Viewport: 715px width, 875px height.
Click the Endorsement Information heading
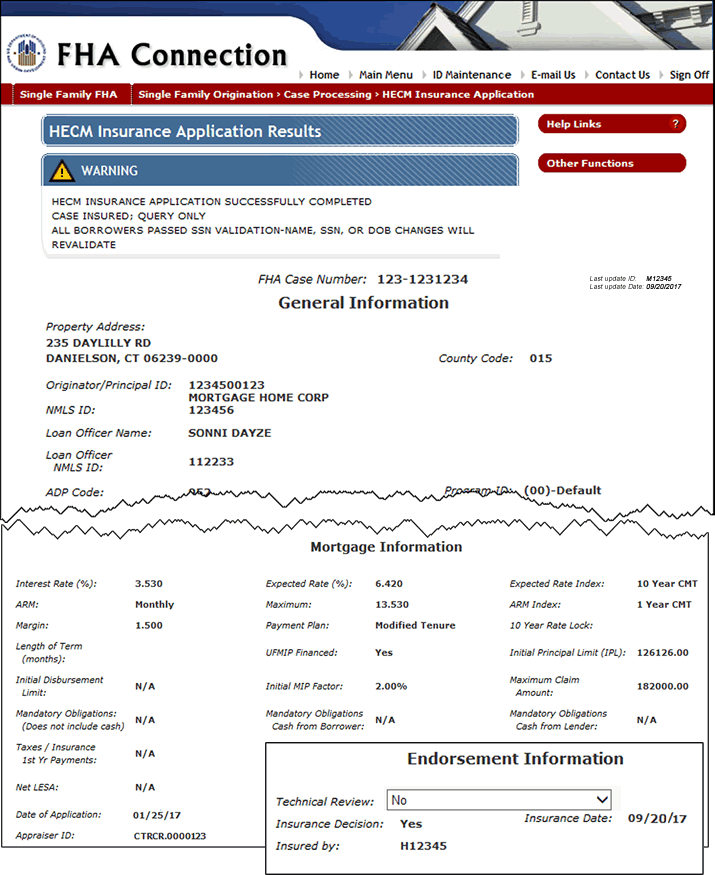point(515,759)
